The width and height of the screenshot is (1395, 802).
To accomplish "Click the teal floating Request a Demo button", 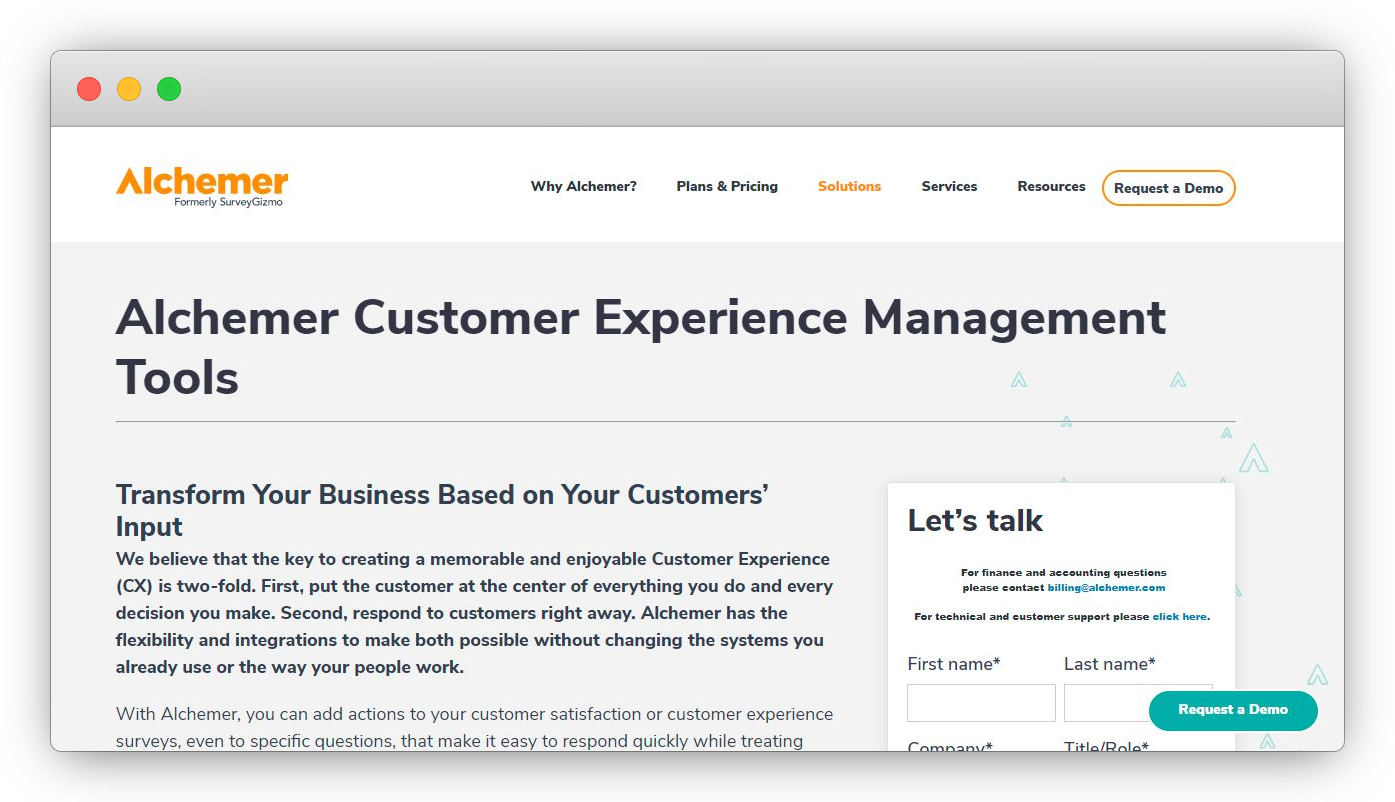I will click(x=1233, y=710).
